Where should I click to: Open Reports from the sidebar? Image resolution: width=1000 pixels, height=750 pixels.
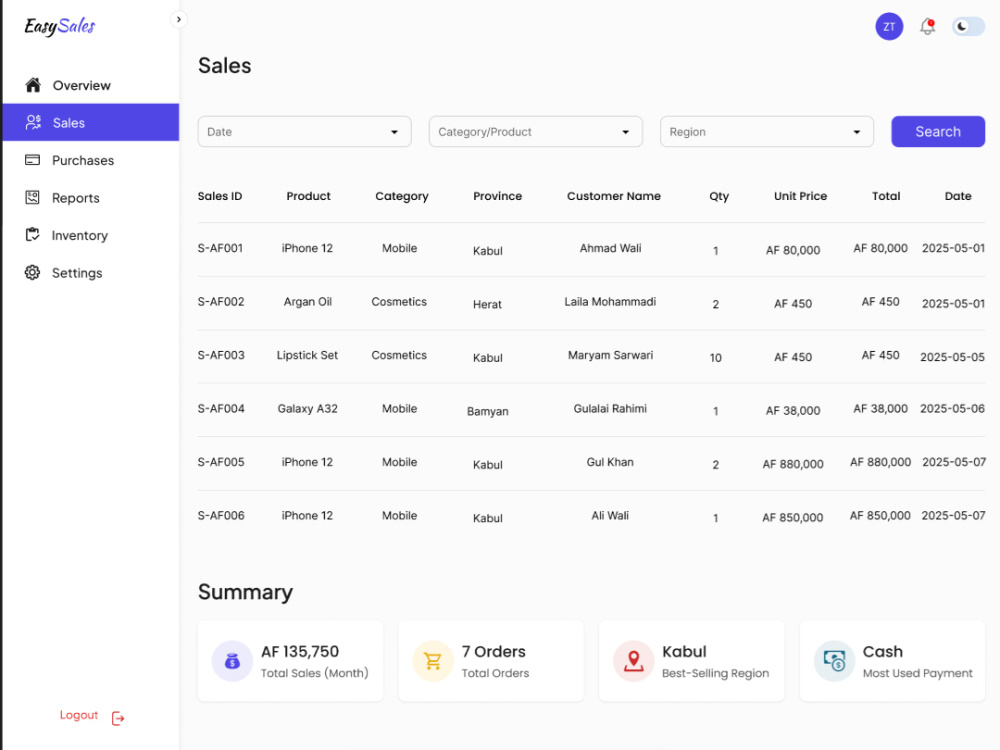pyautogui.click(x=91, y=198)
